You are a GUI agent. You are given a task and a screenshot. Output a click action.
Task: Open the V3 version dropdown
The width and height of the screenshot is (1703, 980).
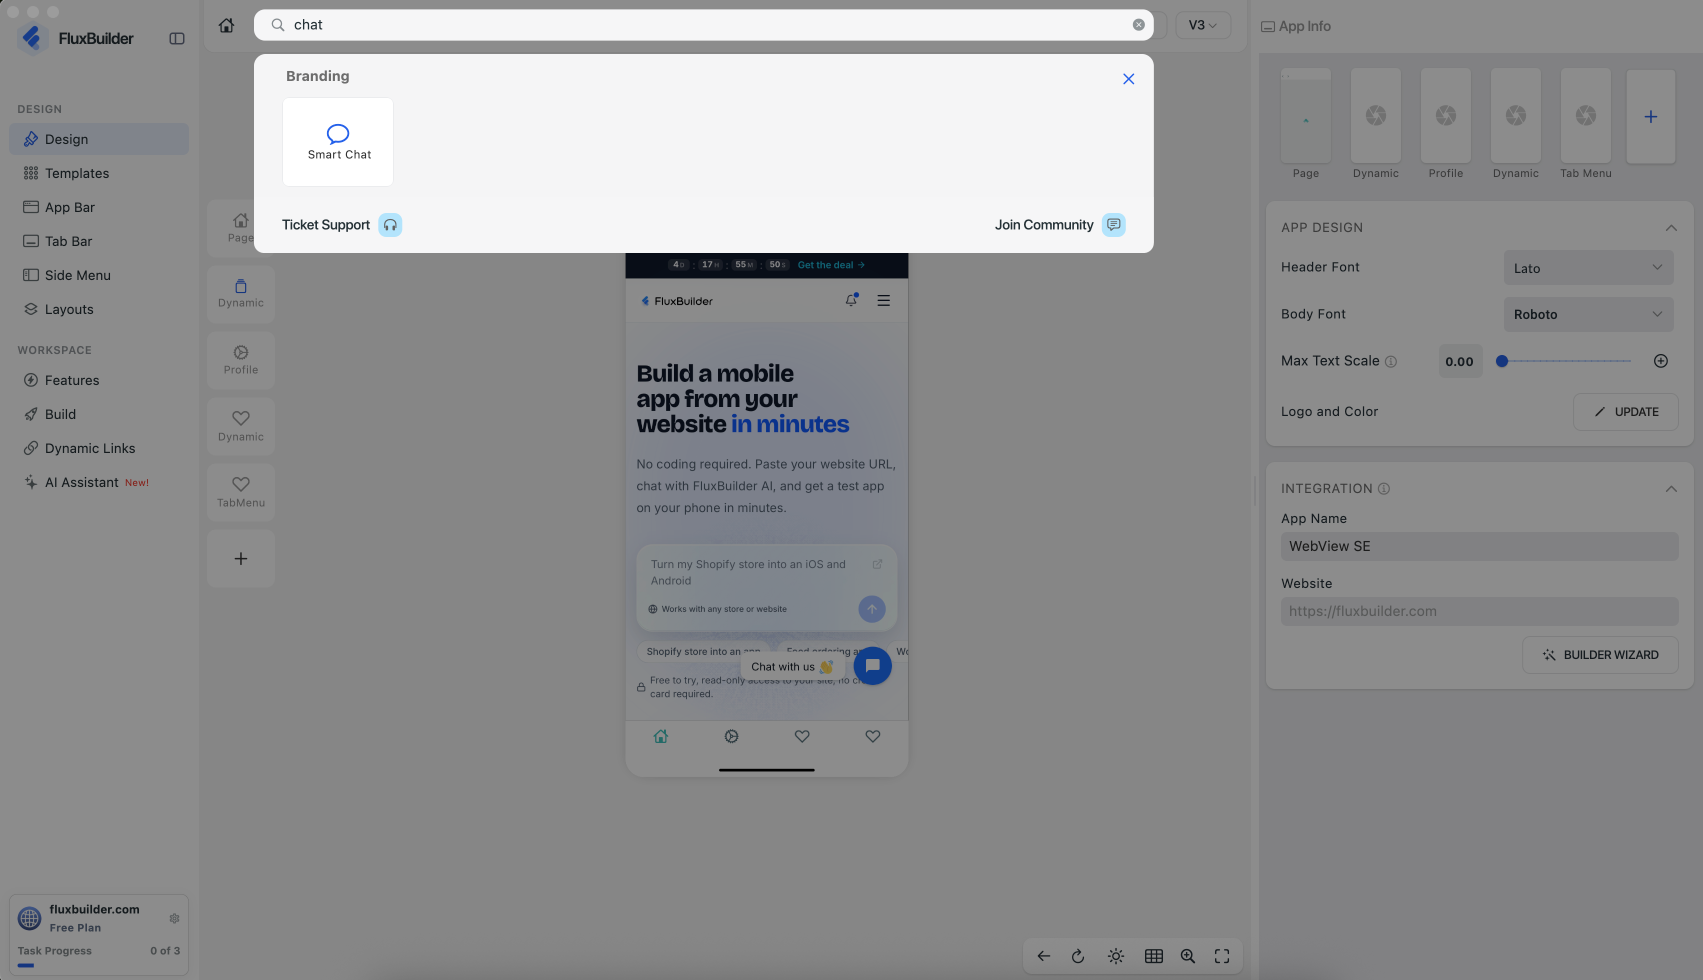pyautogui.click(x=1202, y=25)
